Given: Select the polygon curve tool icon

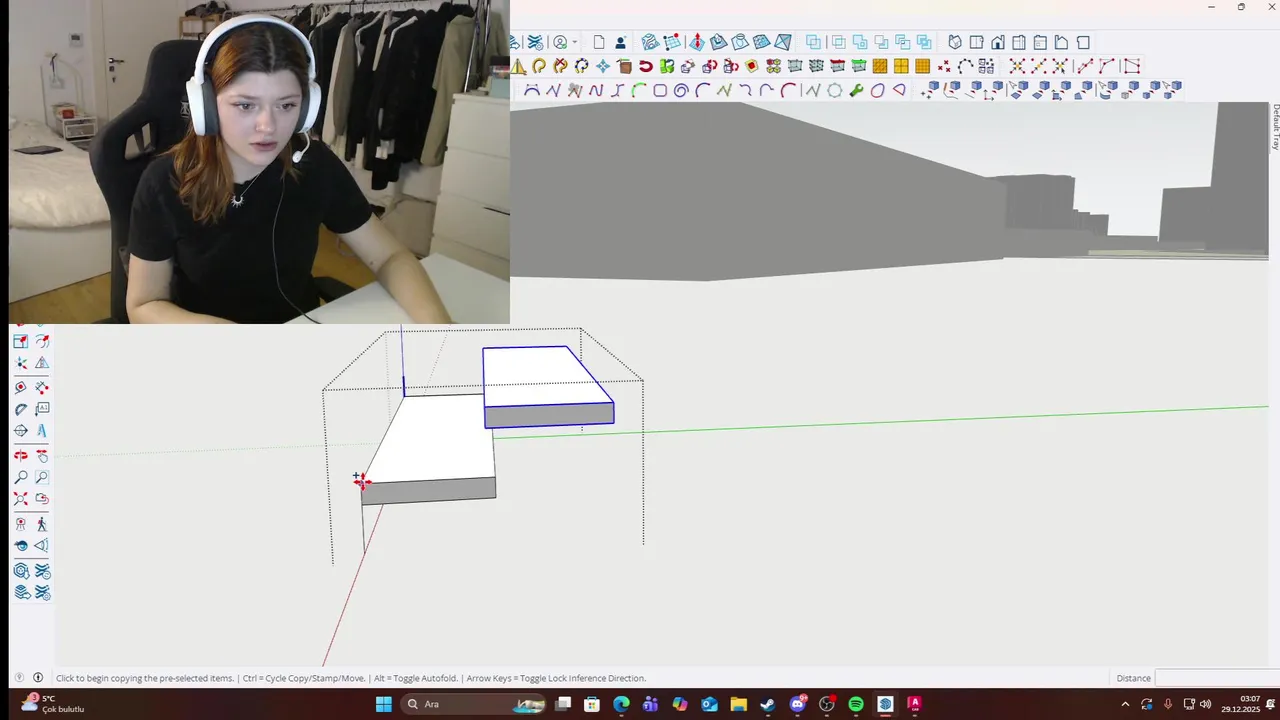Looking at the screenshot, I should click(835, 90).
